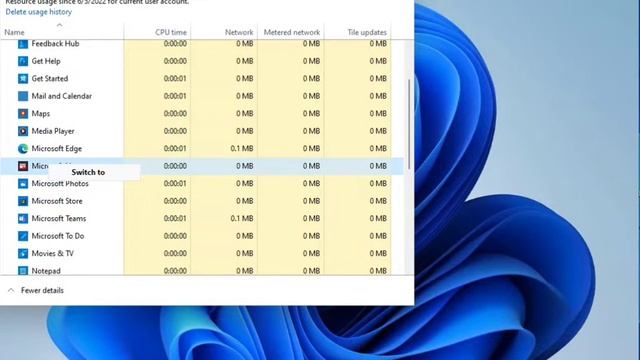
Task: Select the Microsoft Photos row name
Action: (60, 184)
